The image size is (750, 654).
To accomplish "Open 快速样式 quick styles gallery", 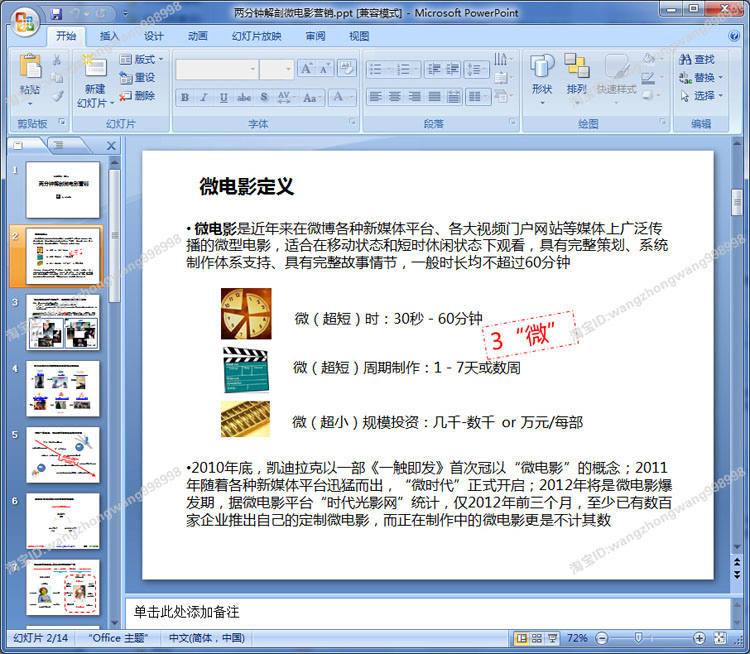I will 616,79.
